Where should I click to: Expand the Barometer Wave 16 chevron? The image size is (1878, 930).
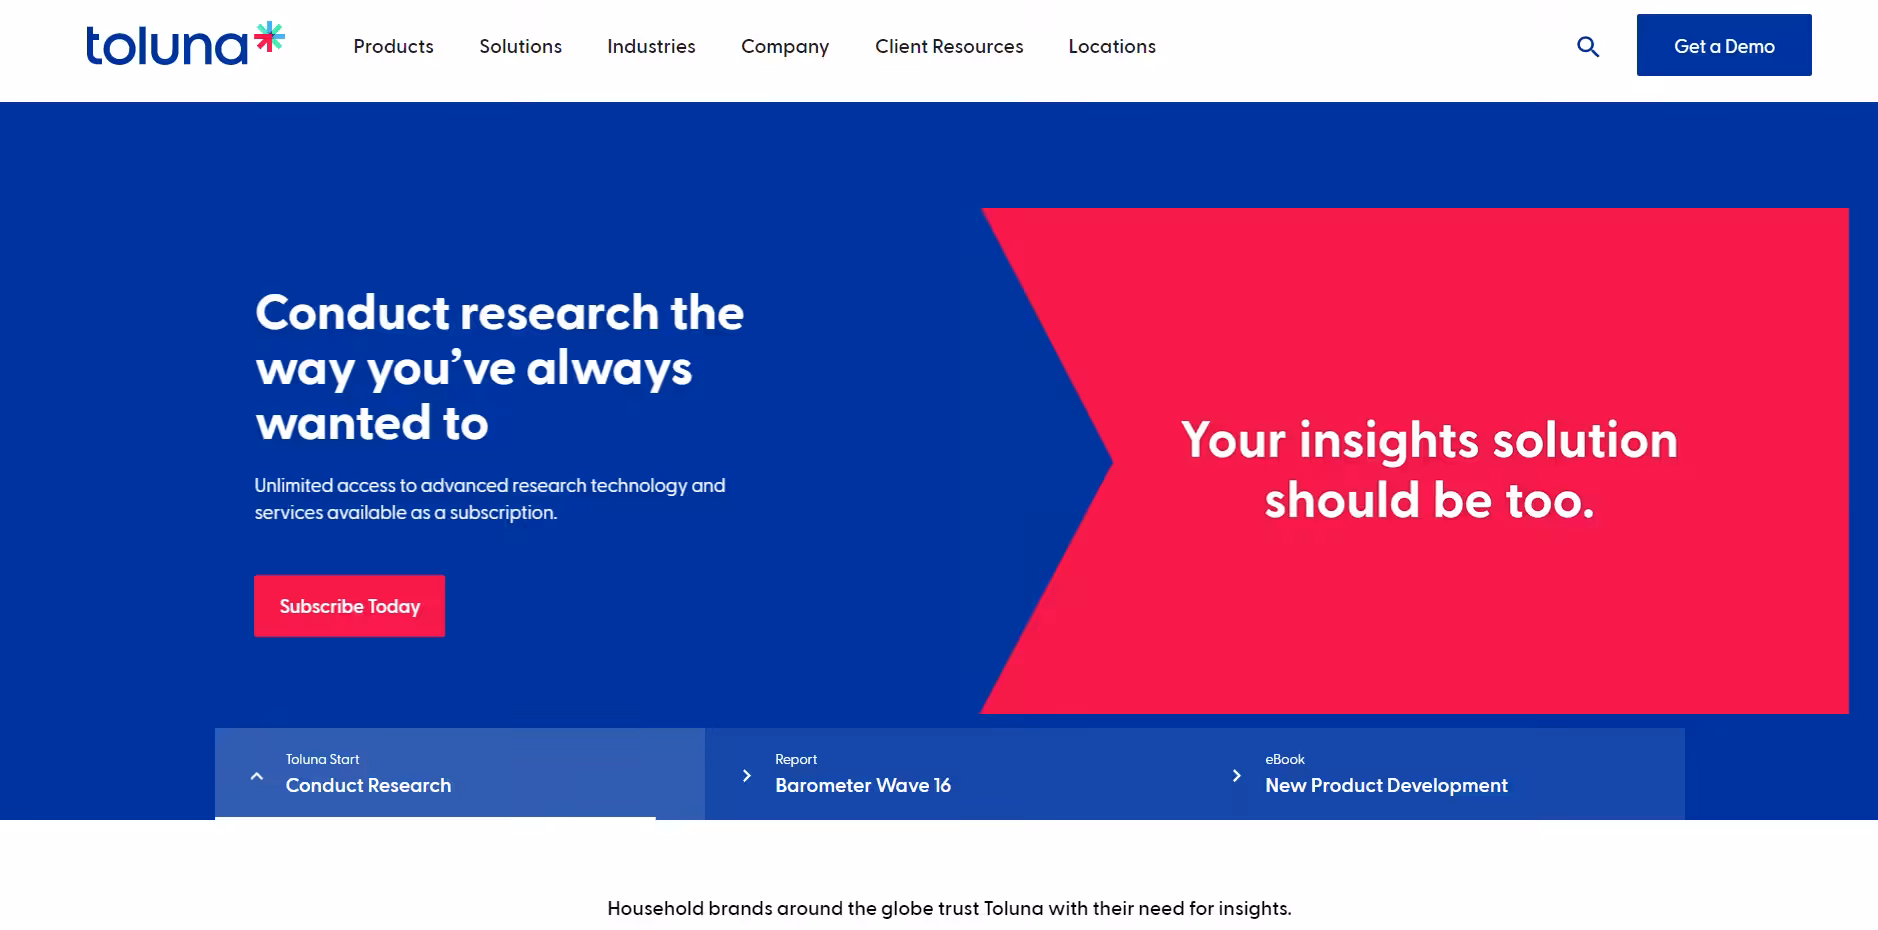tap(746, 775)
